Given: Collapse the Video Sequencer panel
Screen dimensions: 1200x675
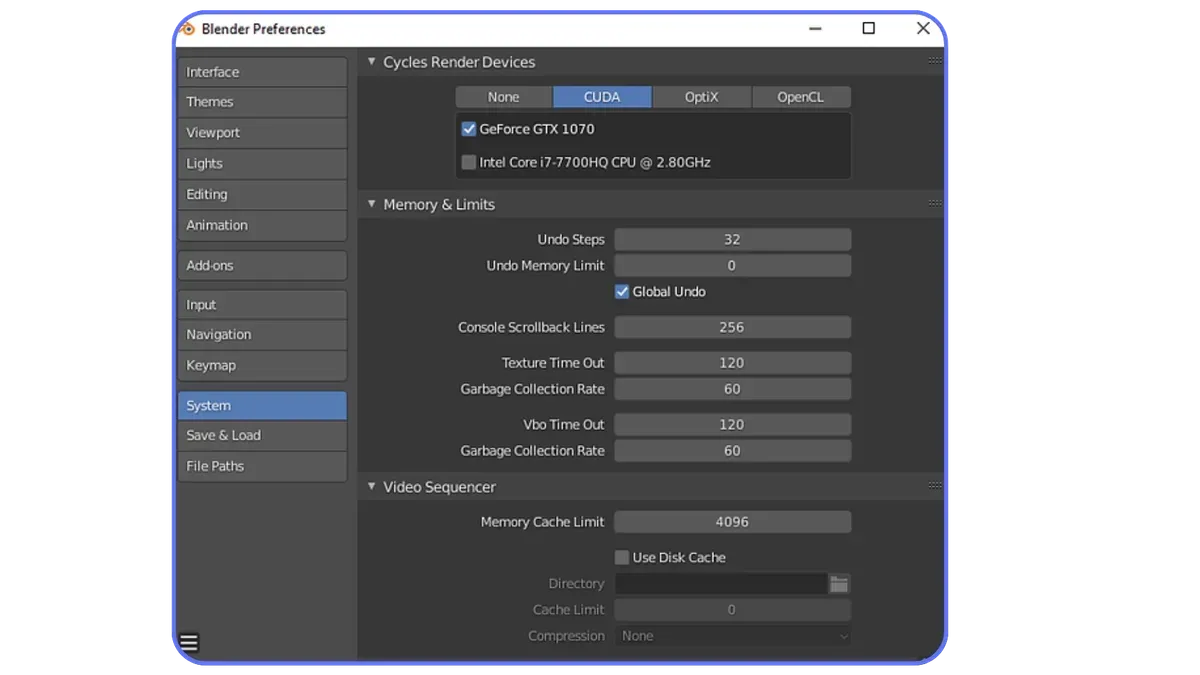Looking at the screenshot, I should click(372, 487).
